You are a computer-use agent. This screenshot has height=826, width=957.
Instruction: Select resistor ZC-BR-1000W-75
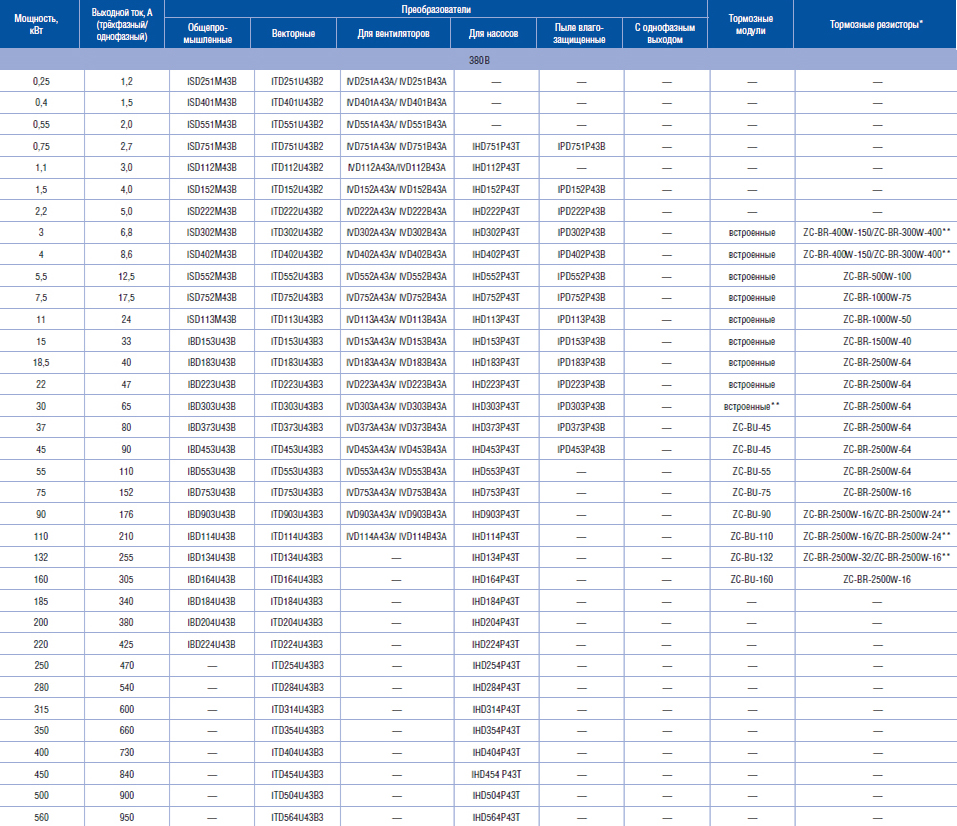(877, 297)
